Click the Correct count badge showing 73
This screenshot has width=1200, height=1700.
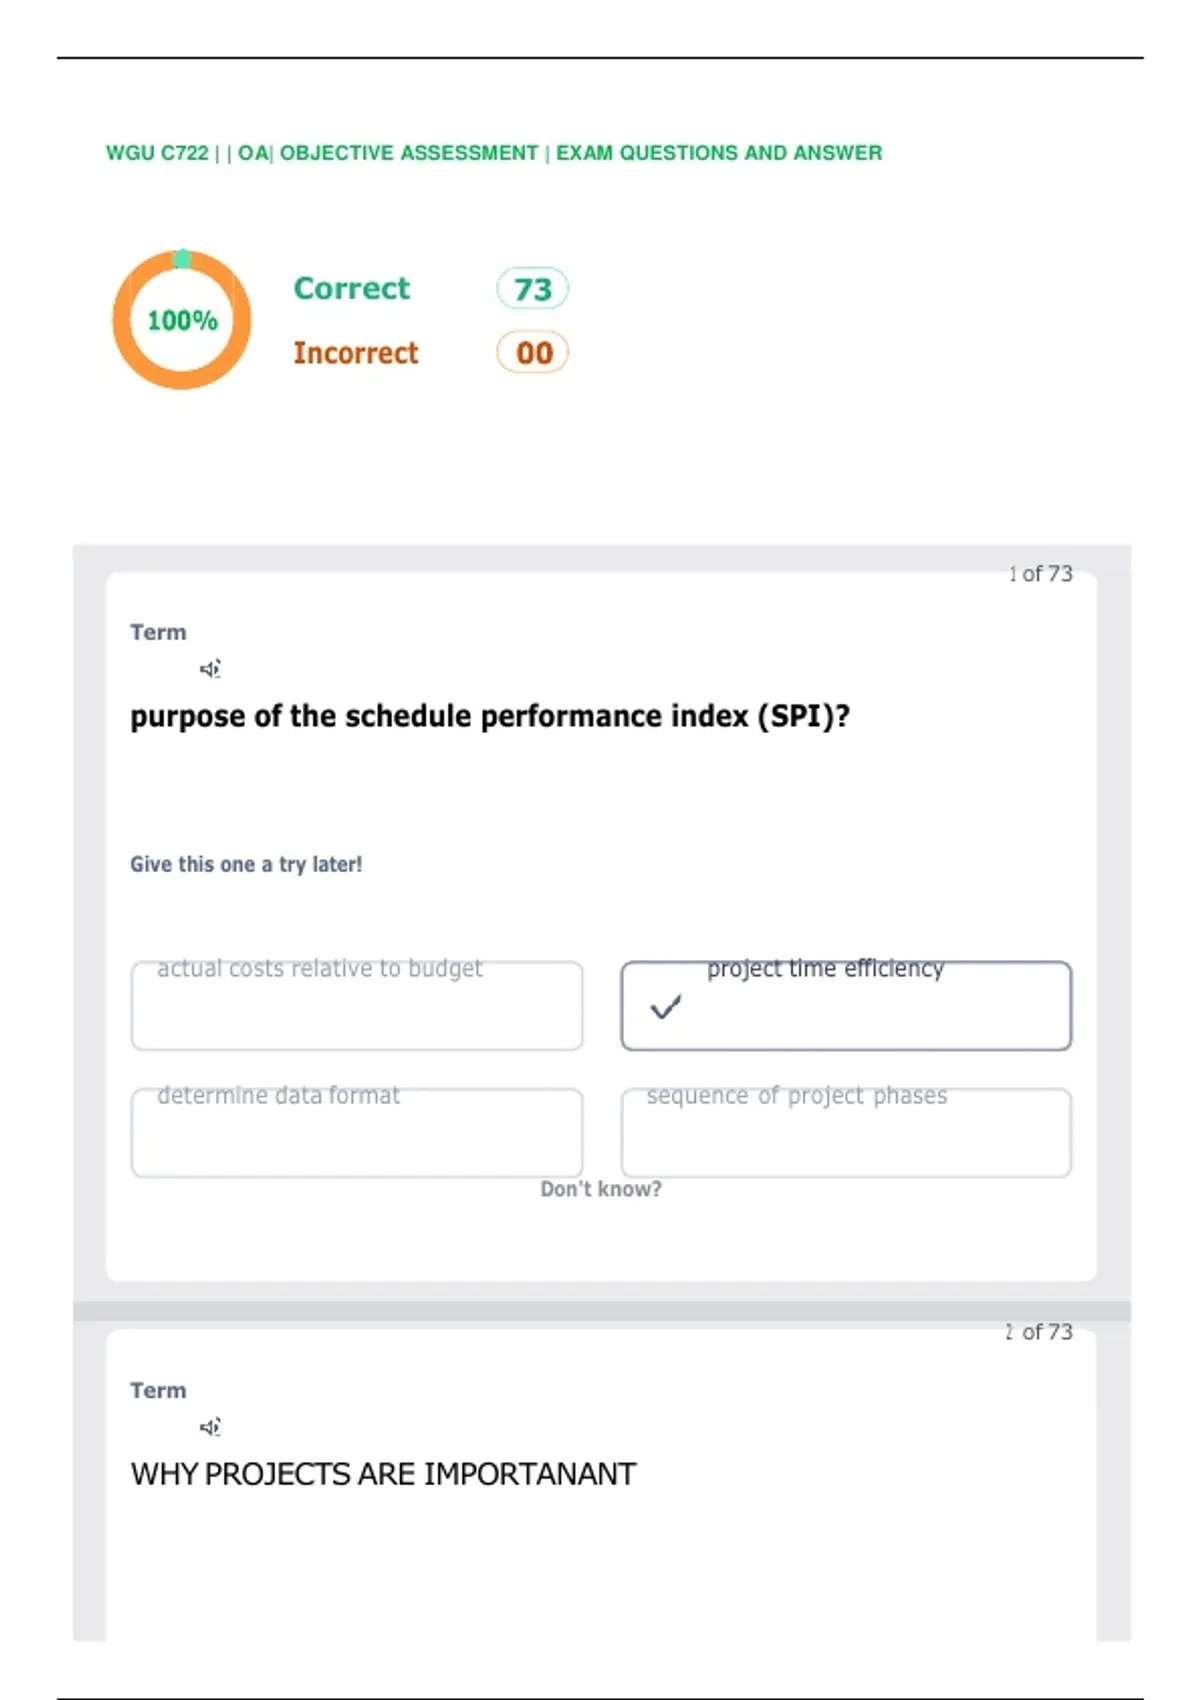533,289
